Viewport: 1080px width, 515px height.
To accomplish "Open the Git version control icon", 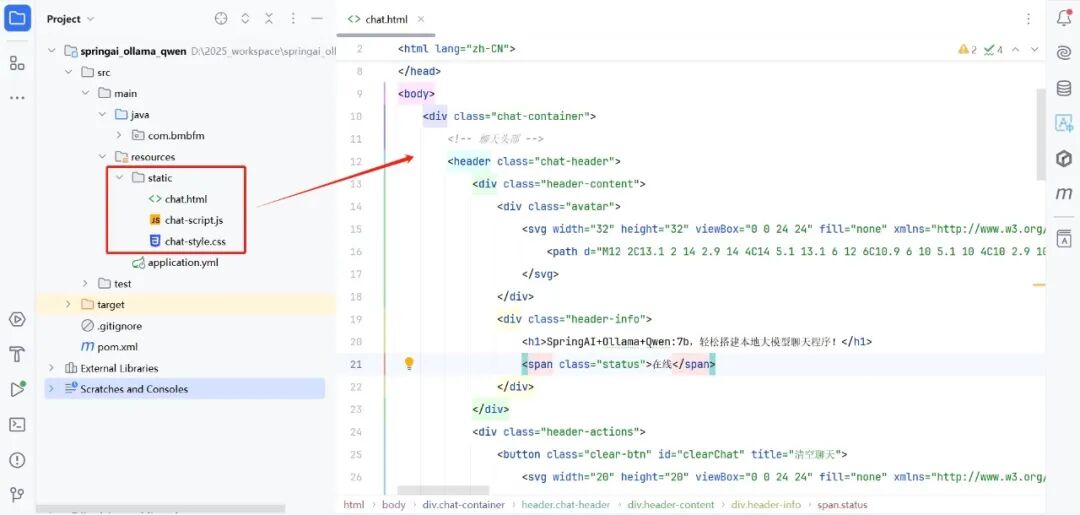I will tap(17, 495).
